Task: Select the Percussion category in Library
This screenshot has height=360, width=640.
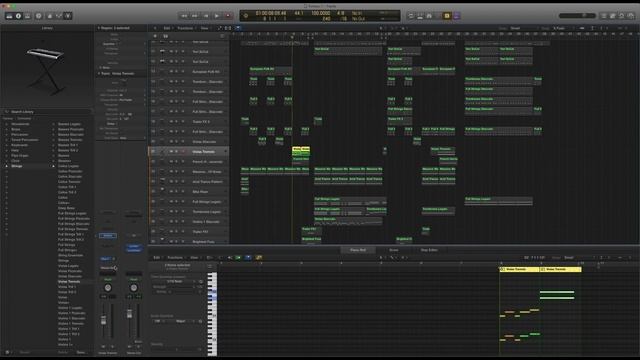Action: click(20, 134)
